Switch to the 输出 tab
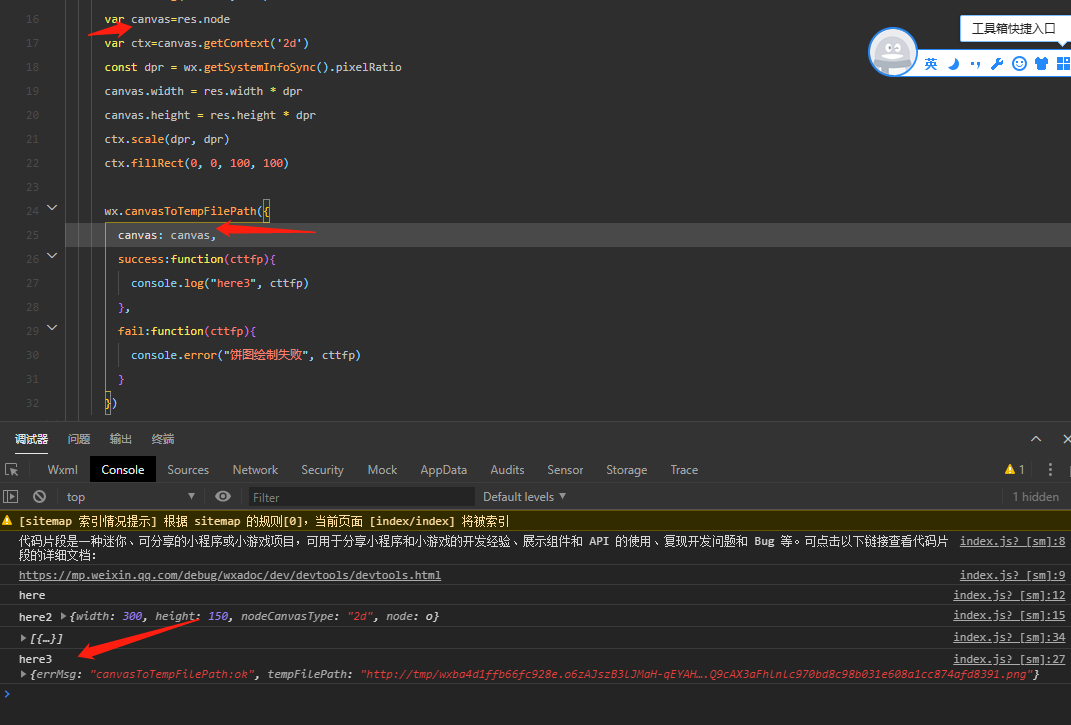 click(120, 439)
